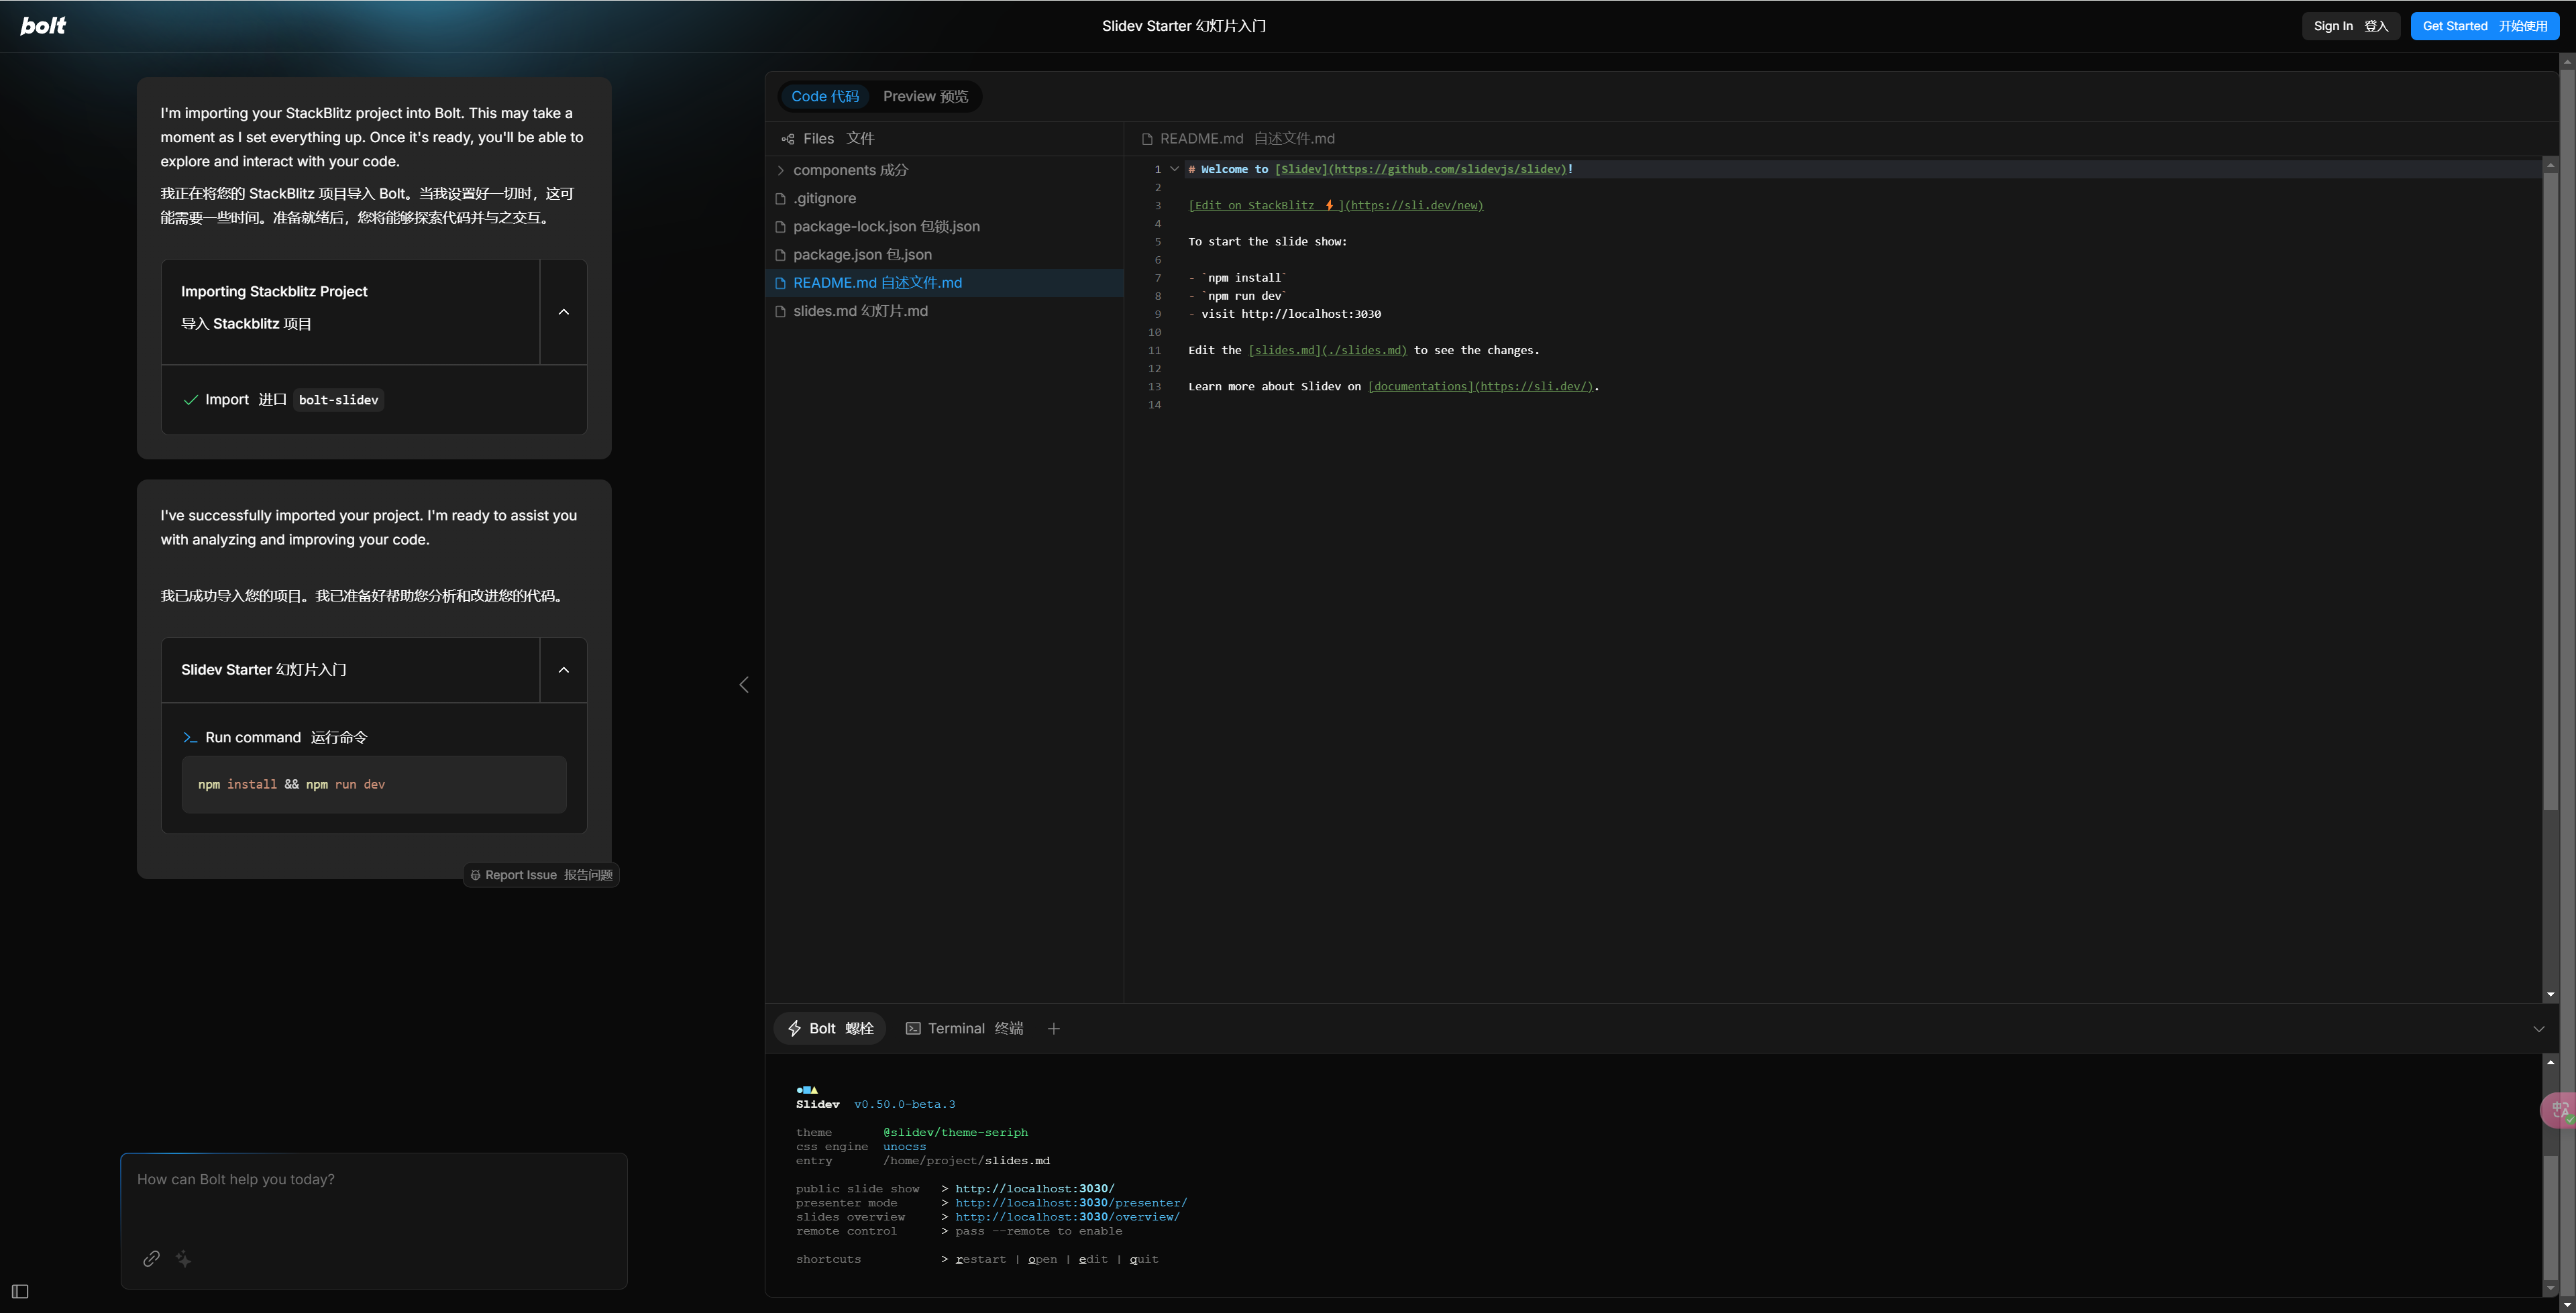Screen dimensions: 2576x1313
Task: Open package-lock.json in file tree
Action: pos(944,226)
